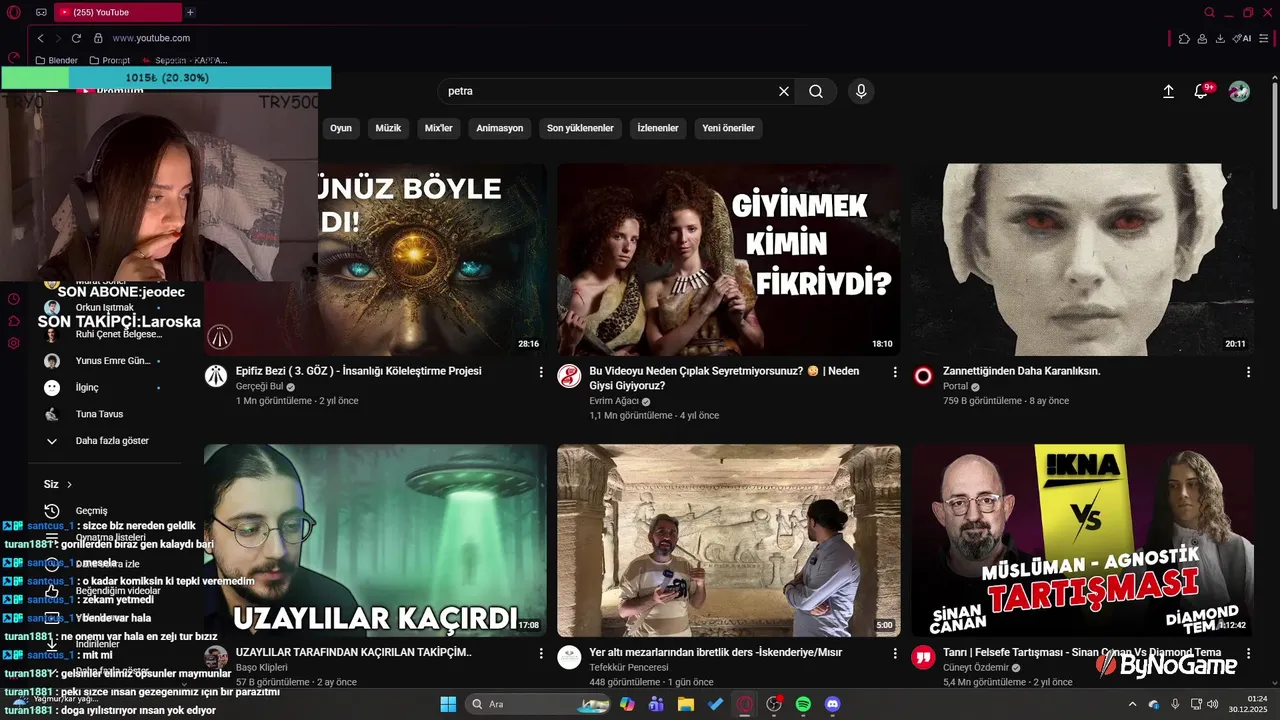Open YouTube notifications bell
Image resolution: width=1280 pixels, height=720 pixels.
coord(1201,91)
